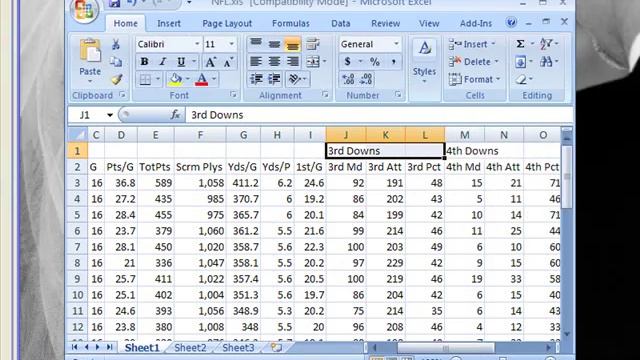Screen dimensions: 640x360
Task: Toggle Bold formatting
Action: pos(144,62)
